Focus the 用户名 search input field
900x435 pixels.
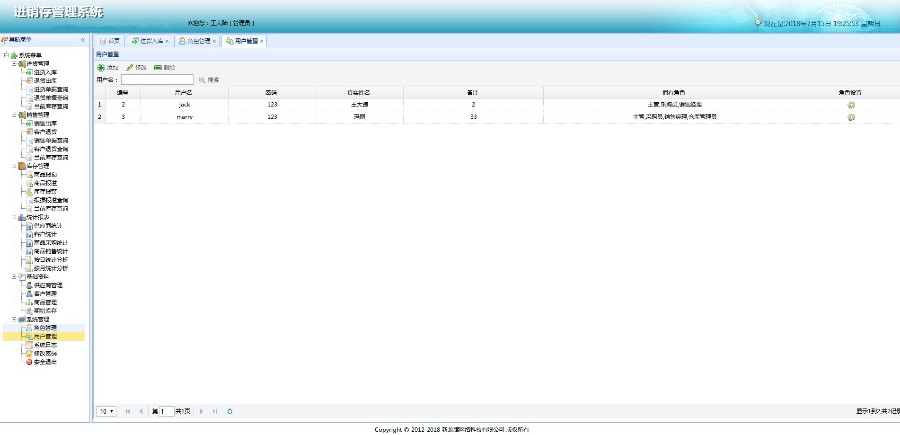point(157,80)
